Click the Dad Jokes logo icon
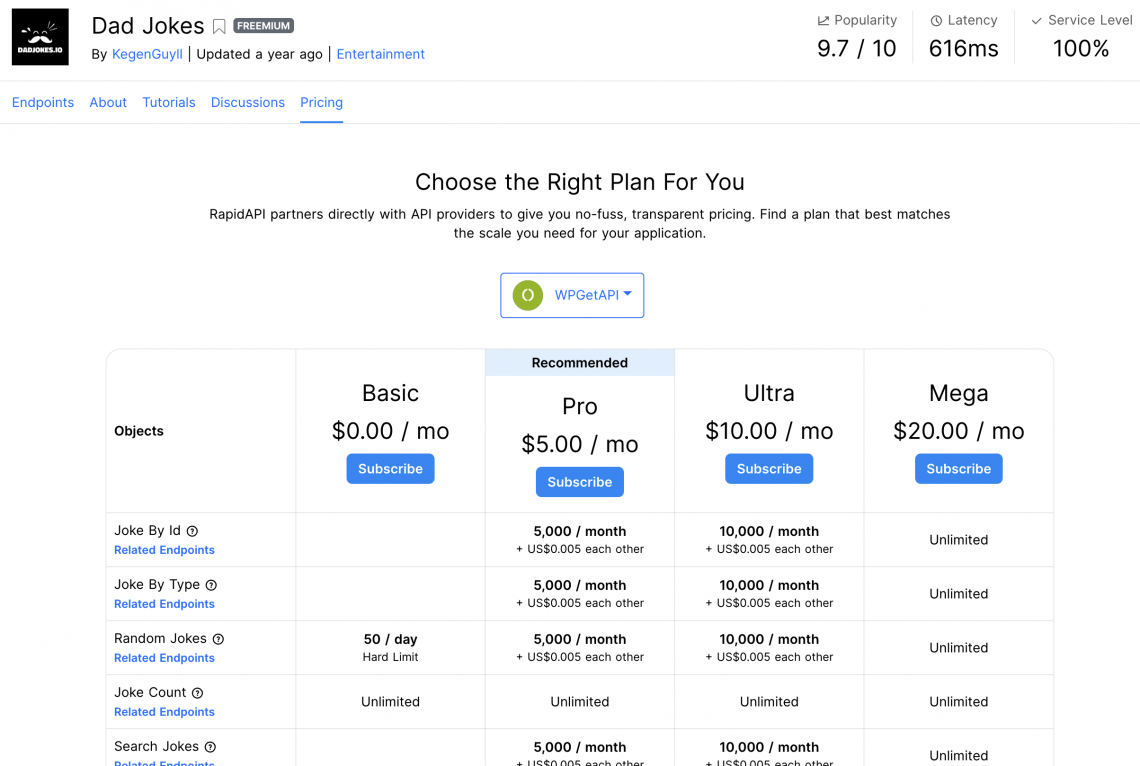Viewport: 1140px width, 766px height. (40, 36)
